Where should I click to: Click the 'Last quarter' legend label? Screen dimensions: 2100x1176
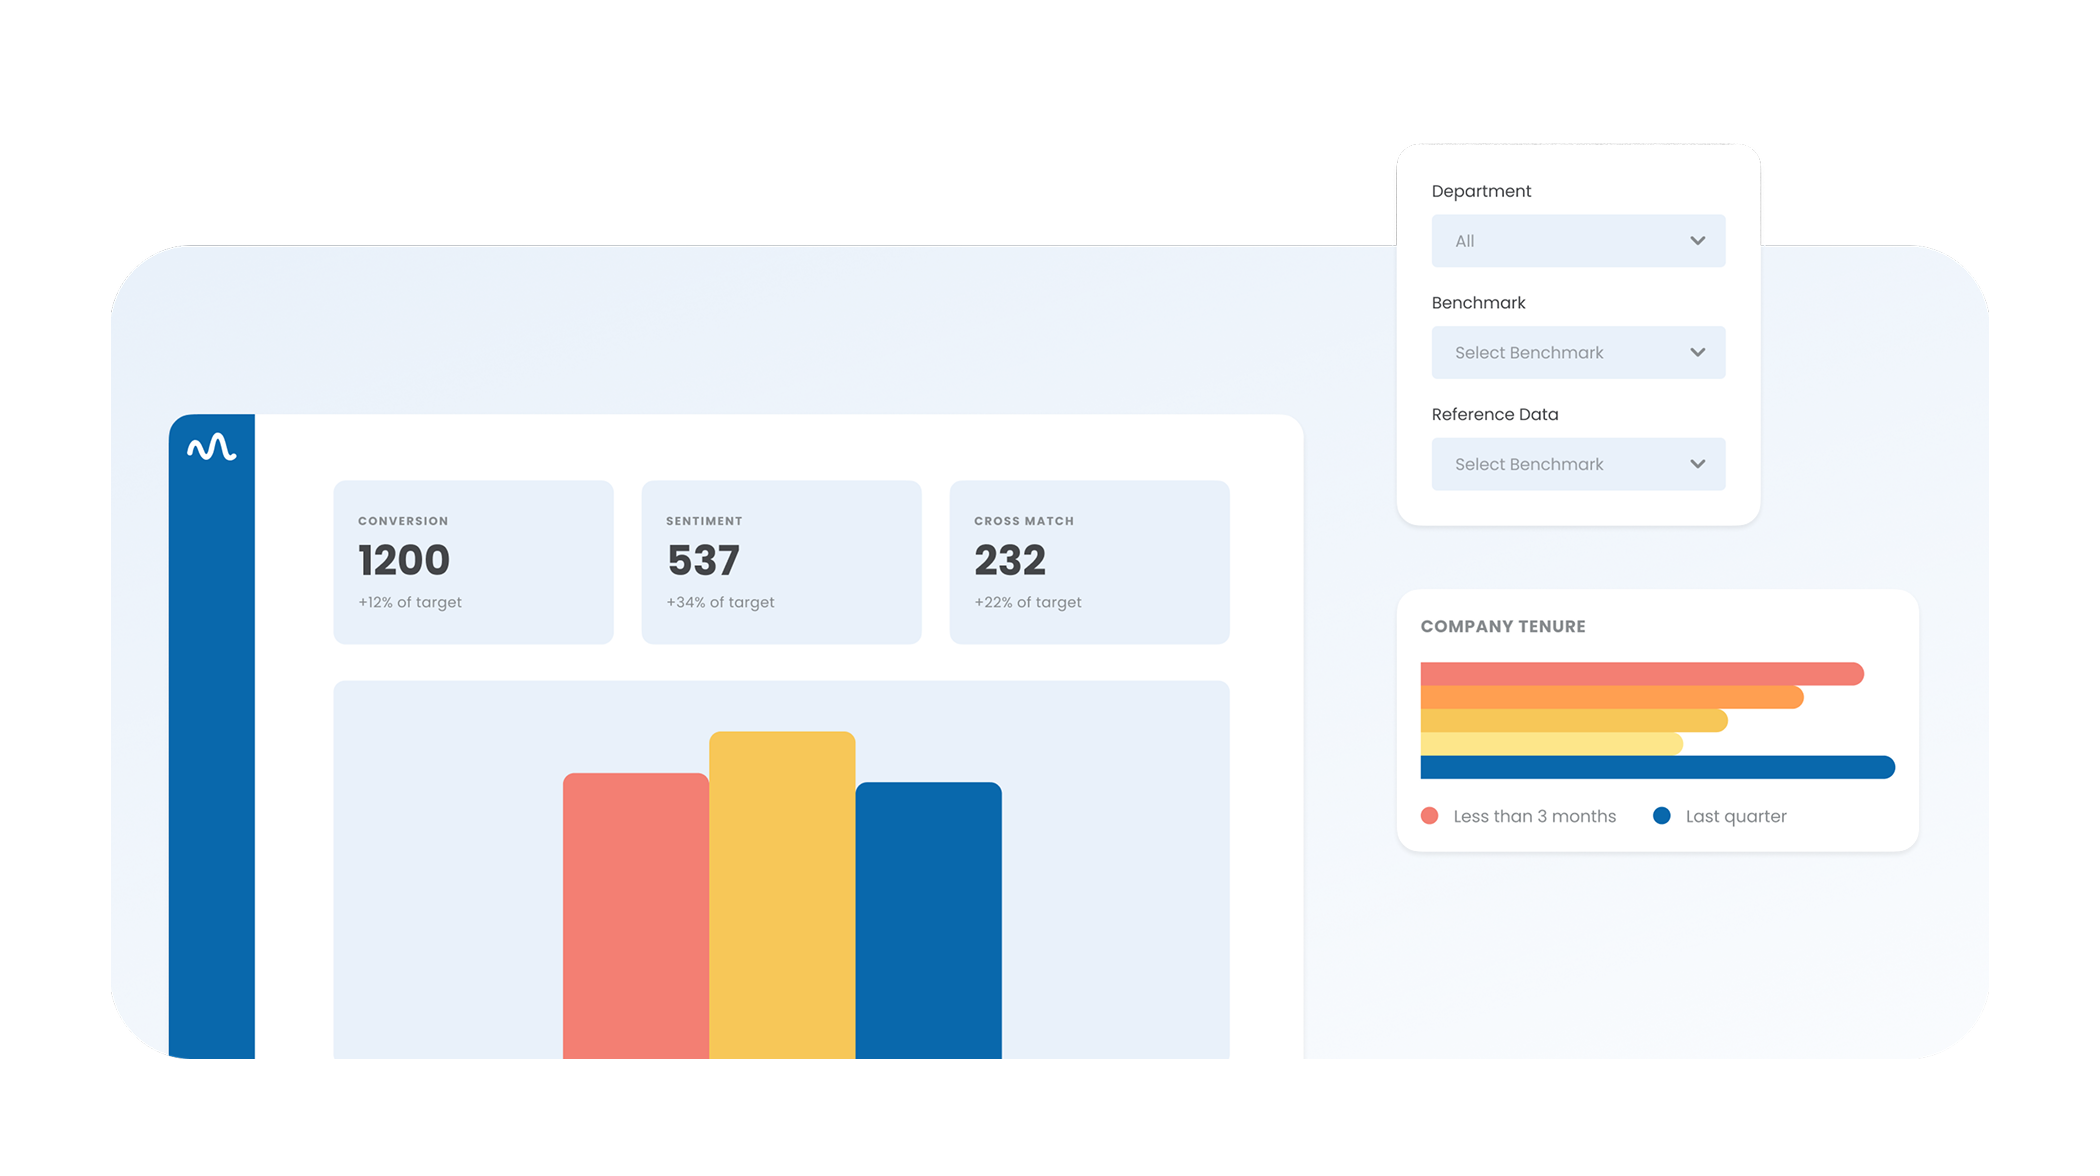pyautogui.click(x=1735, y=816)
